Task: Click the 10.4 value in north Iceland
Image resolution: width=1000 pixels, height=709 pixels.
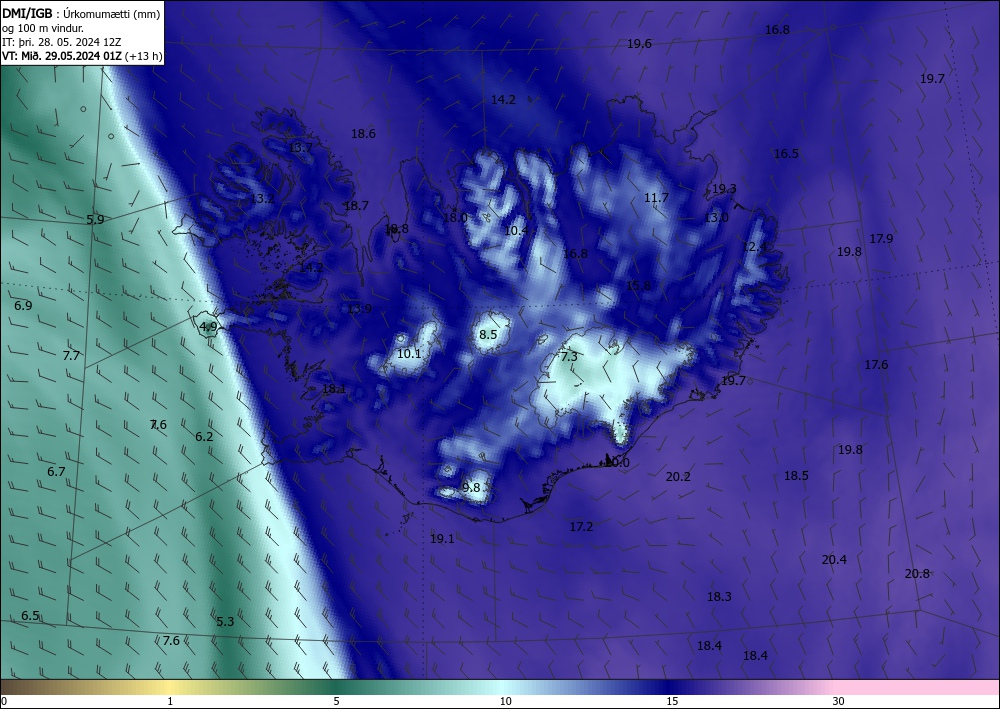Action: point(515,230)
